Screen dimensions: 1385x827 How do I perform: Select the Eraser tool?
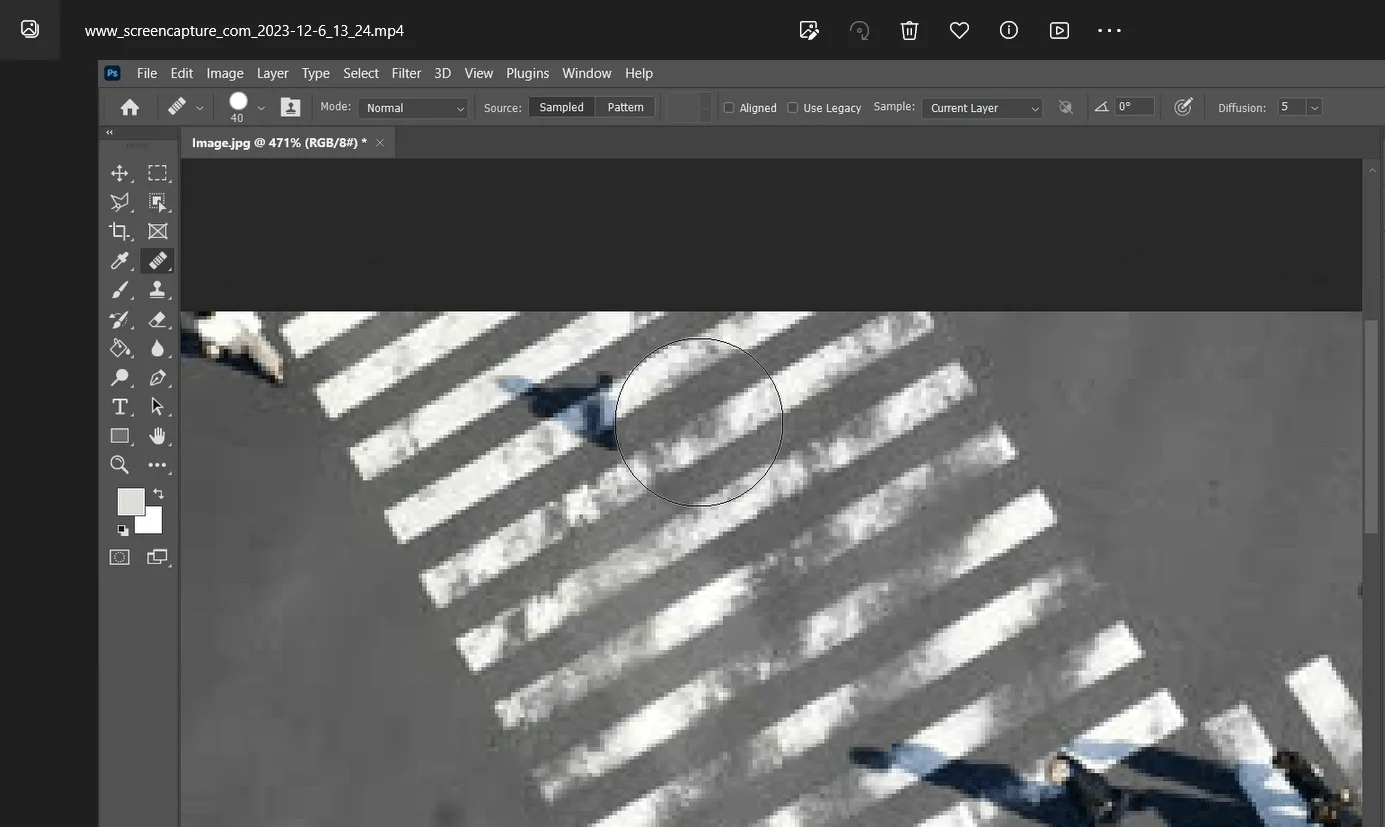click(x=158, y=319)
